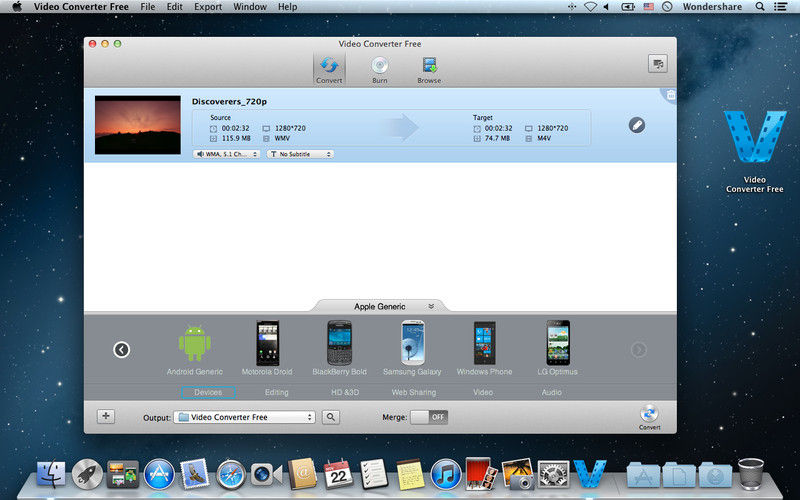Switch to the Devices category tab
This screenshot has height=500, width=800.
208,392
